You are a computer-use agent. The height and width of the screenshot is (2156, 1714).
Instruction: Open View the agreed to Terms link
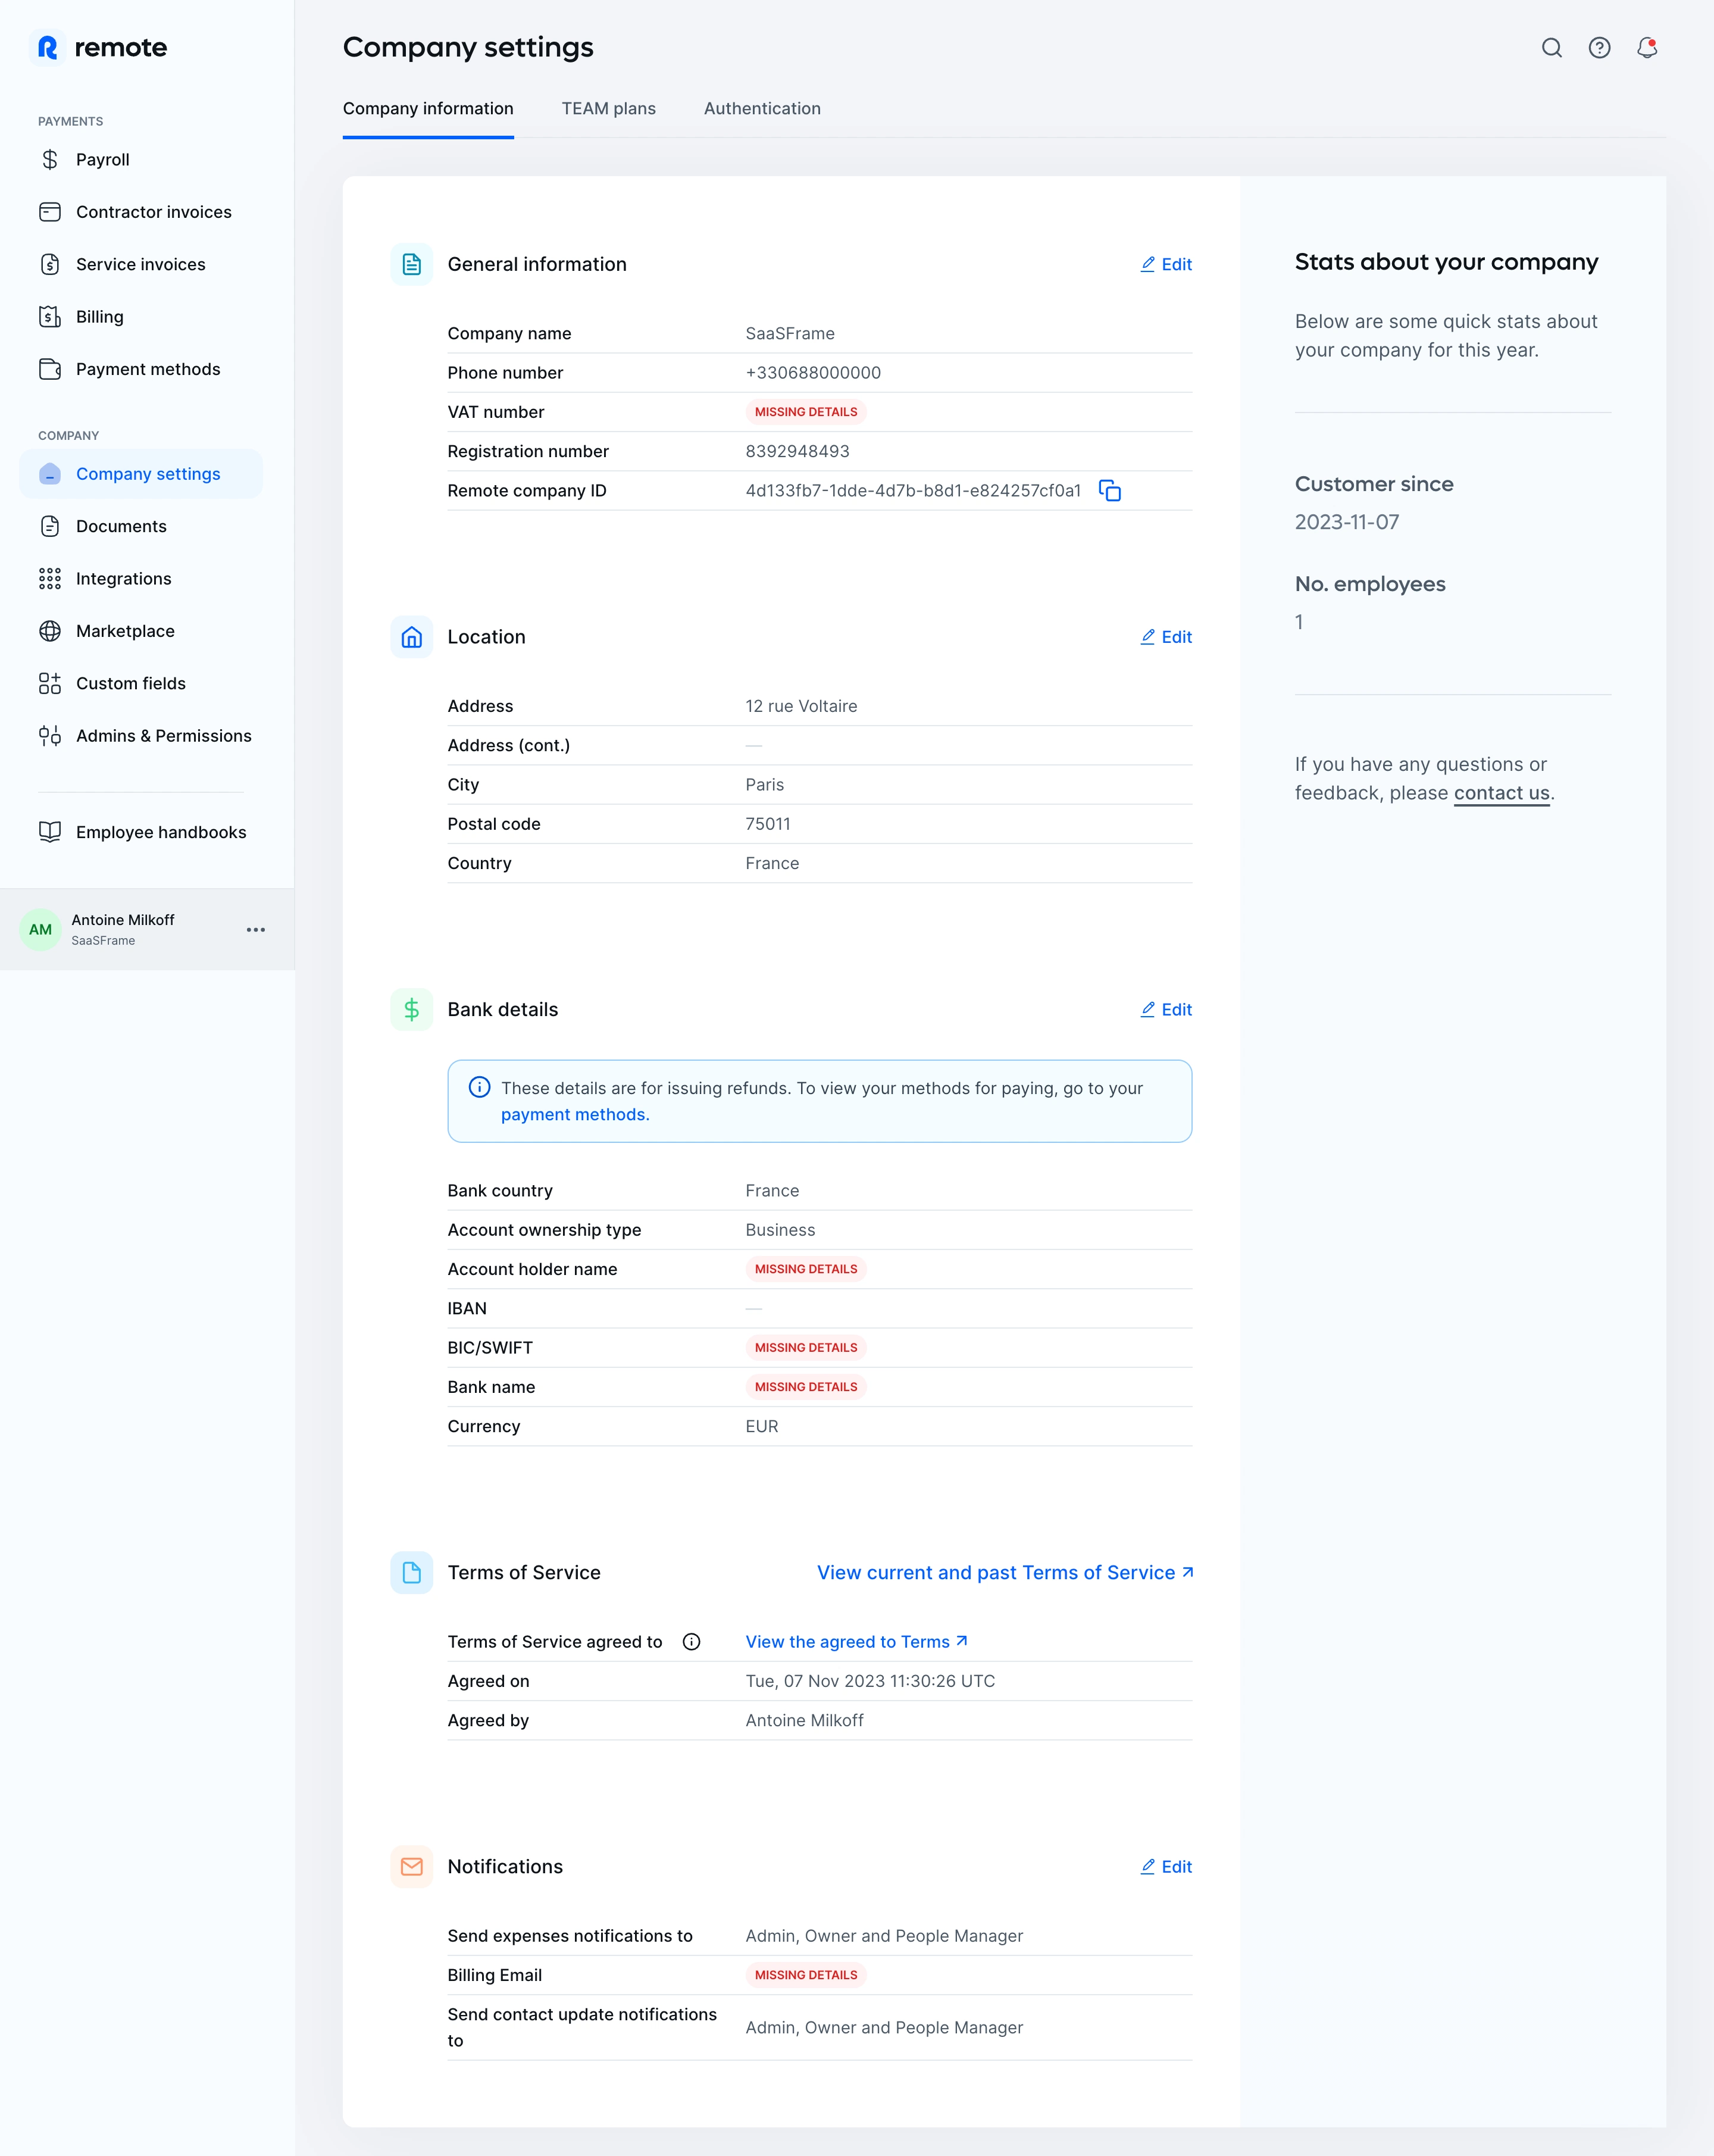pyautogui.click(x=857, y=1642)
